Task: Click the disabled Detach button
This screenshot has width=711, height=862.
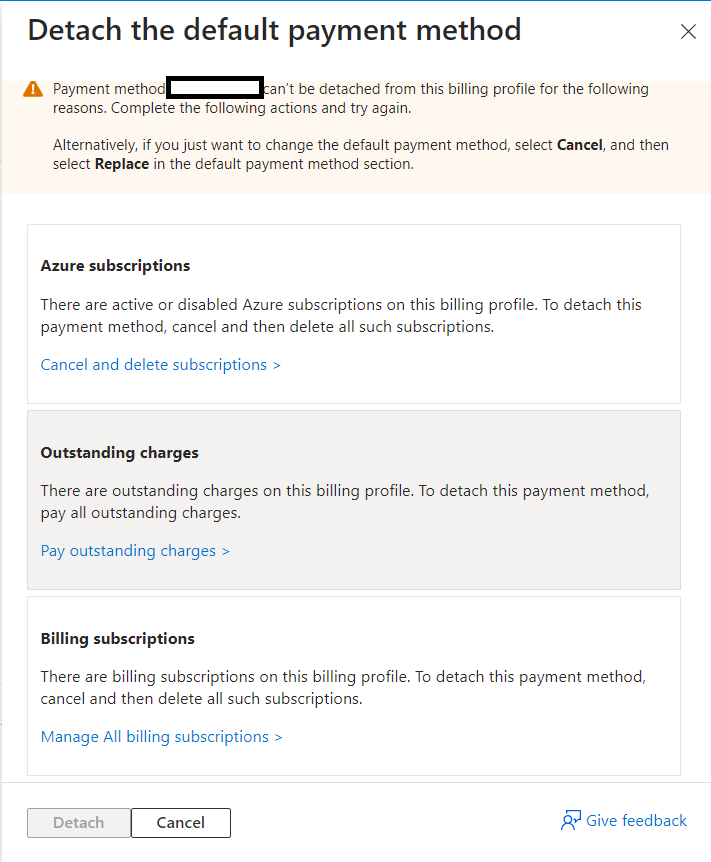Action: [78, 822]
